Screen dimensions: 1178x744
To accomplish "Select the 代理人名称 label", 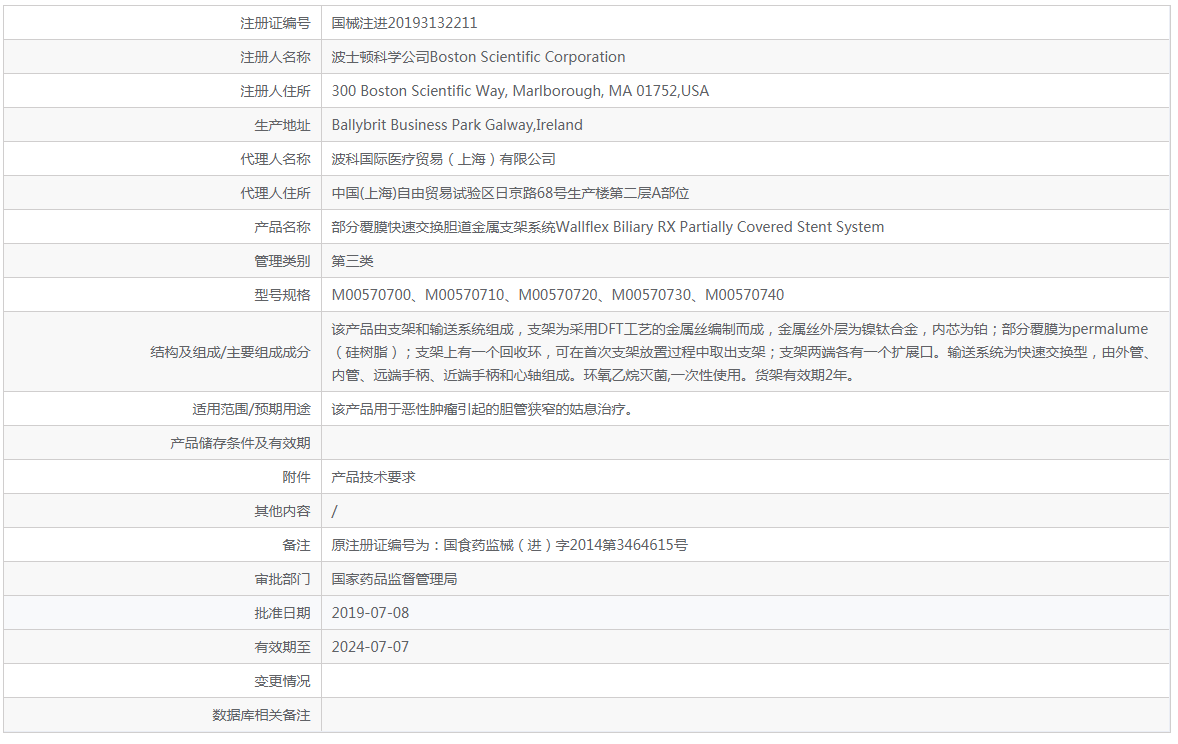I will (275, 159).
